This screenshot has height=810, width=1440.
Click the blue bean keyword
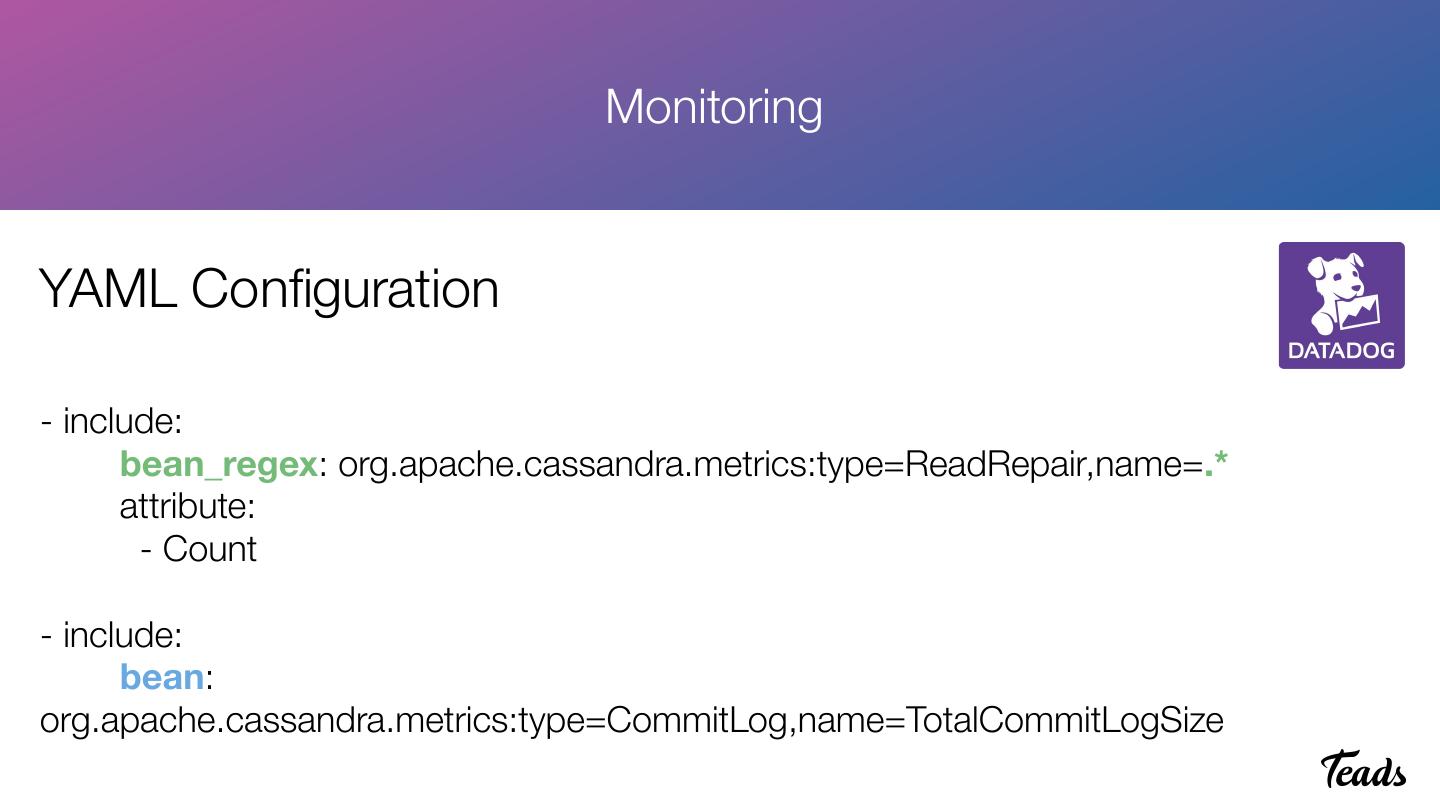pos(161,677)
